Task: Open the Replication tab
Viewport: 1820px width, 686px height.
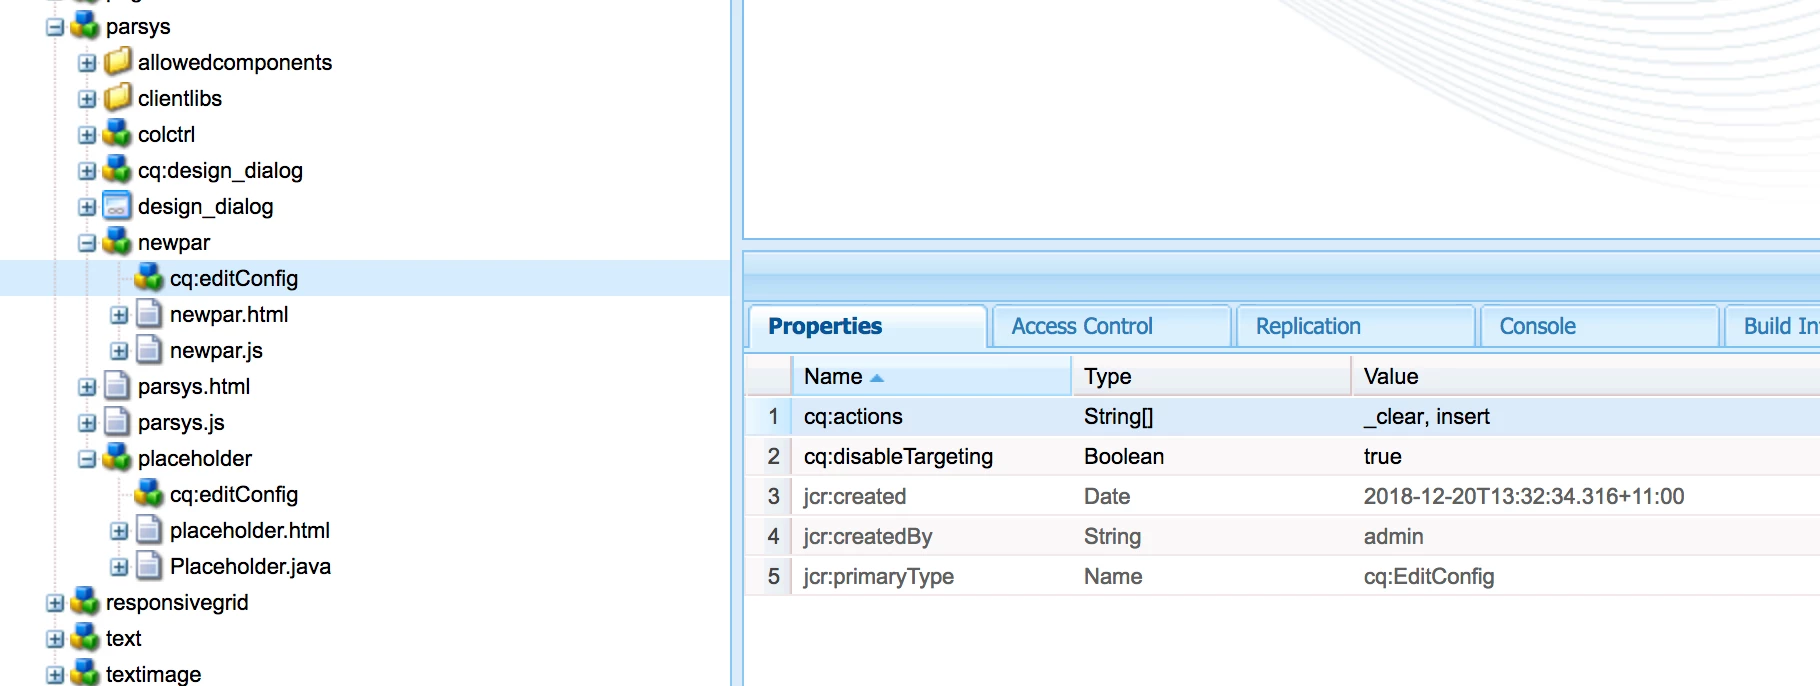Action: point(1308,326)
